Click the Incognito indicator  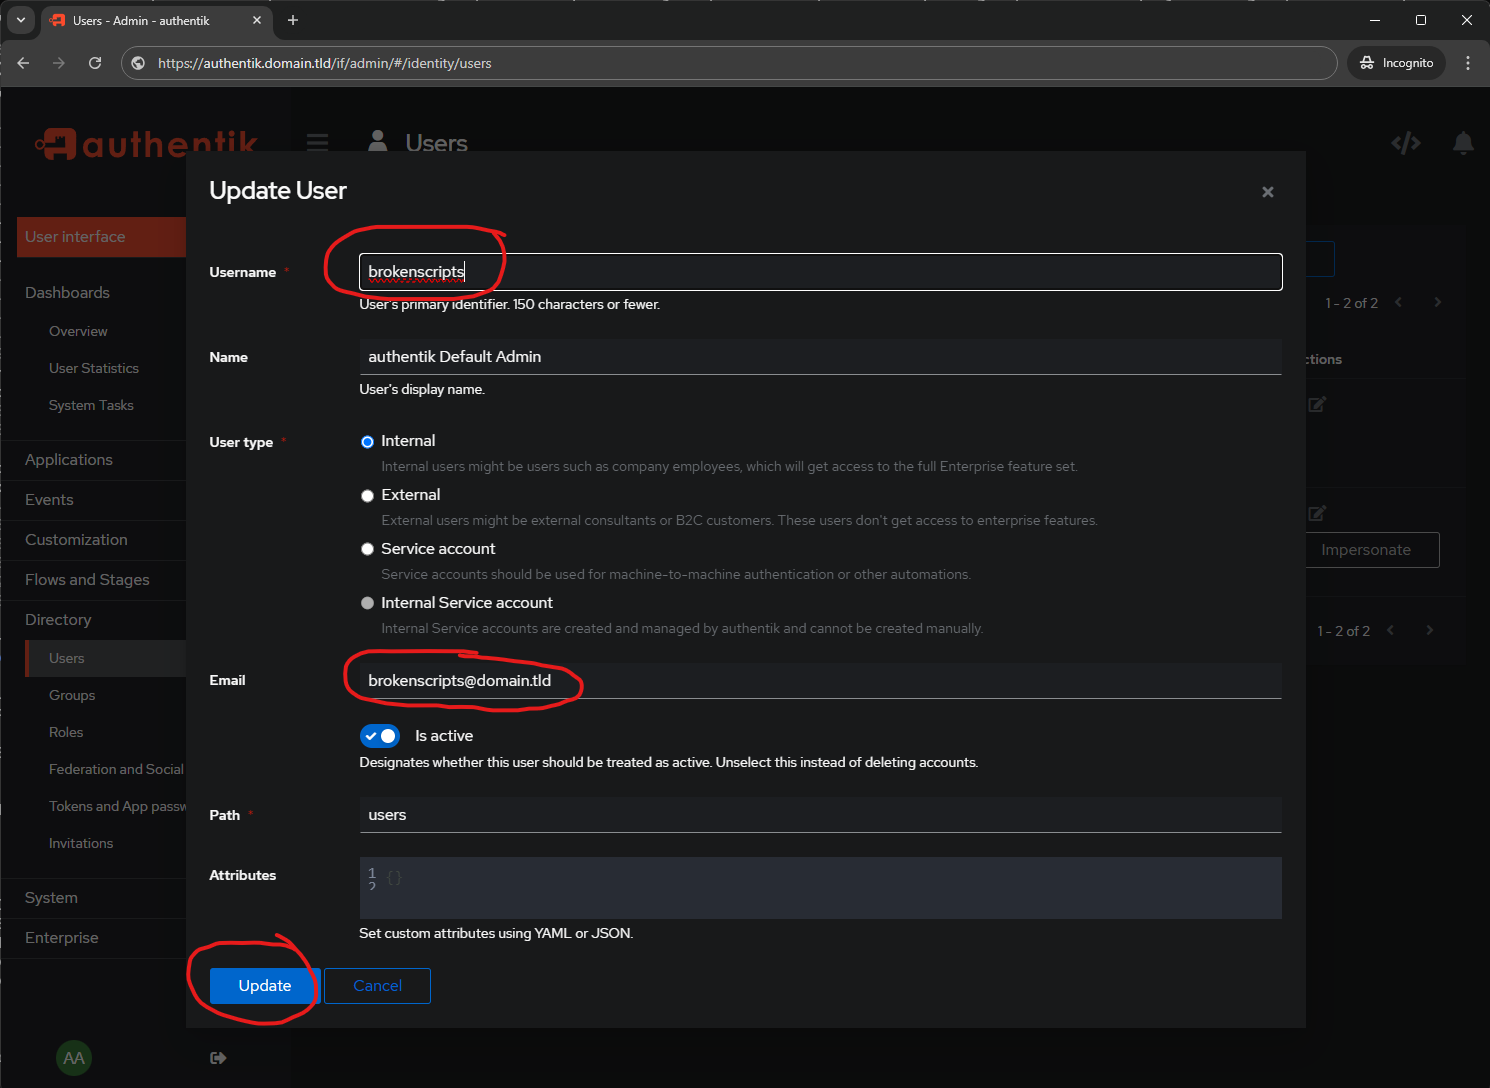point(1396,63)
